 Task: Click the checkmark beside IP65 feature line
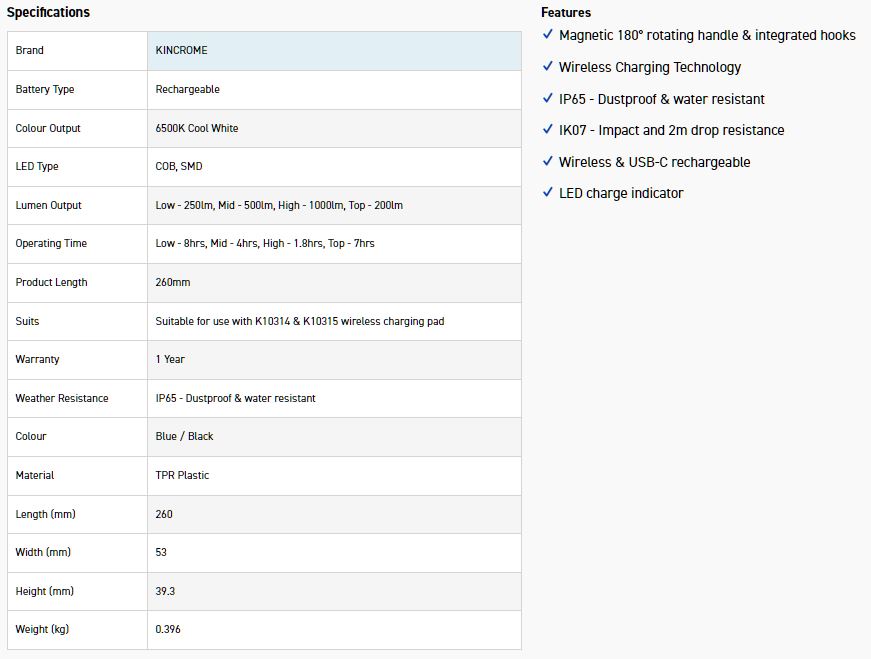(x=547, y=99)
